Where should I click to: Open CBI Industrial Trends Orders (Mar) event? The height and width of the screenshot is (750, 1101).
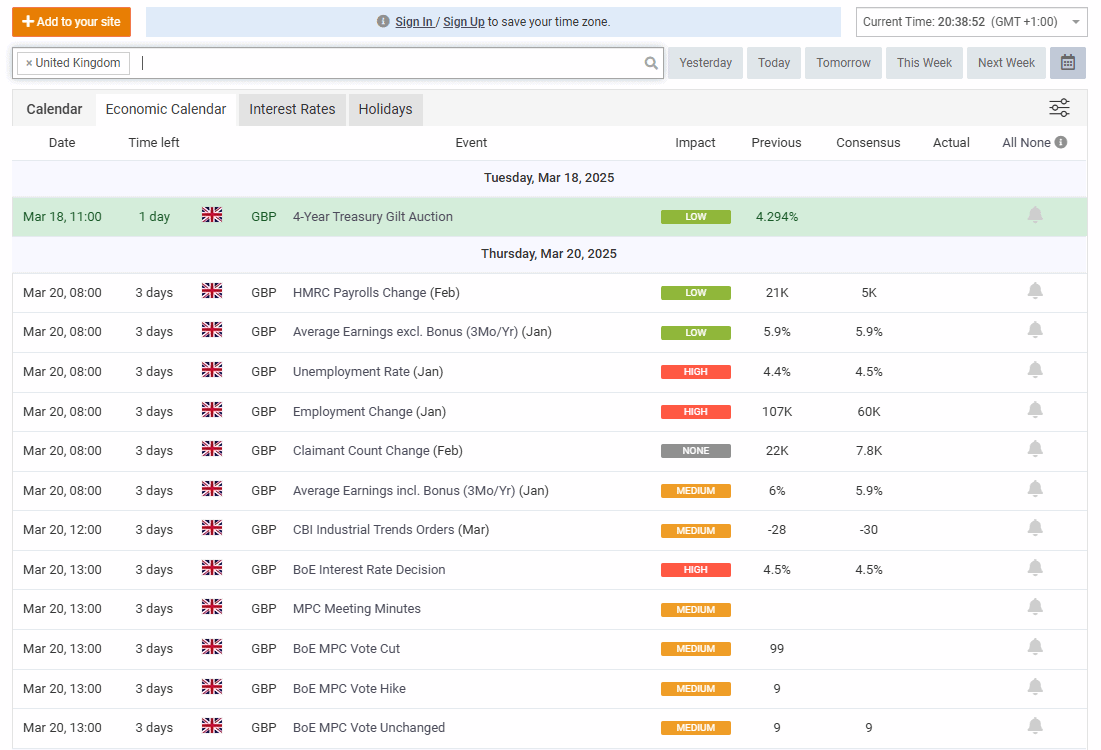(391, 529)
